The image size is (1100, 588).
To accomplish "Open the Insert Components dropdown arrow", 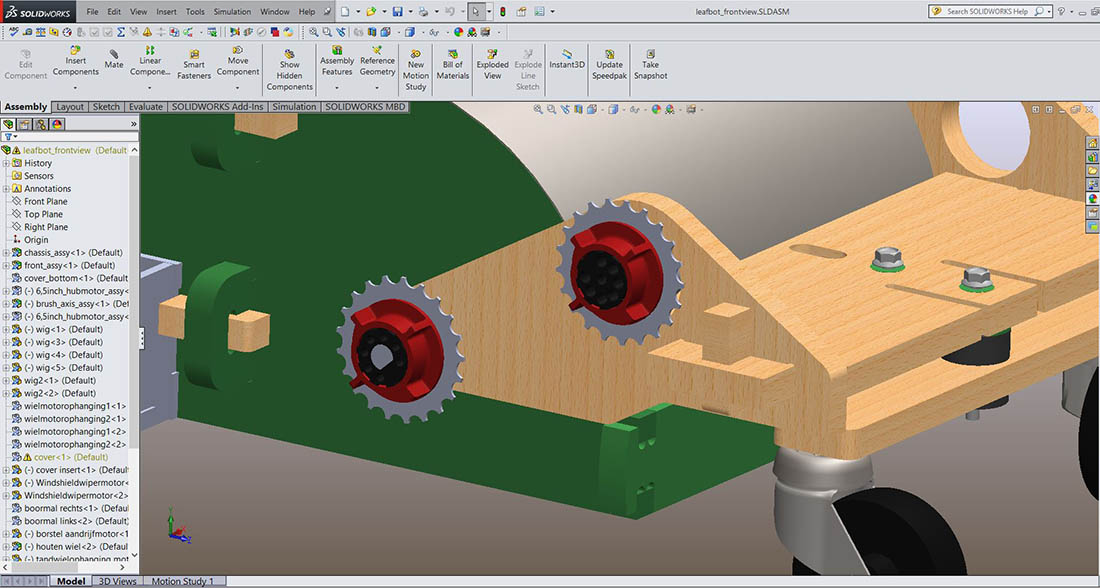I will pyautogui.click(x=76, y=88).
